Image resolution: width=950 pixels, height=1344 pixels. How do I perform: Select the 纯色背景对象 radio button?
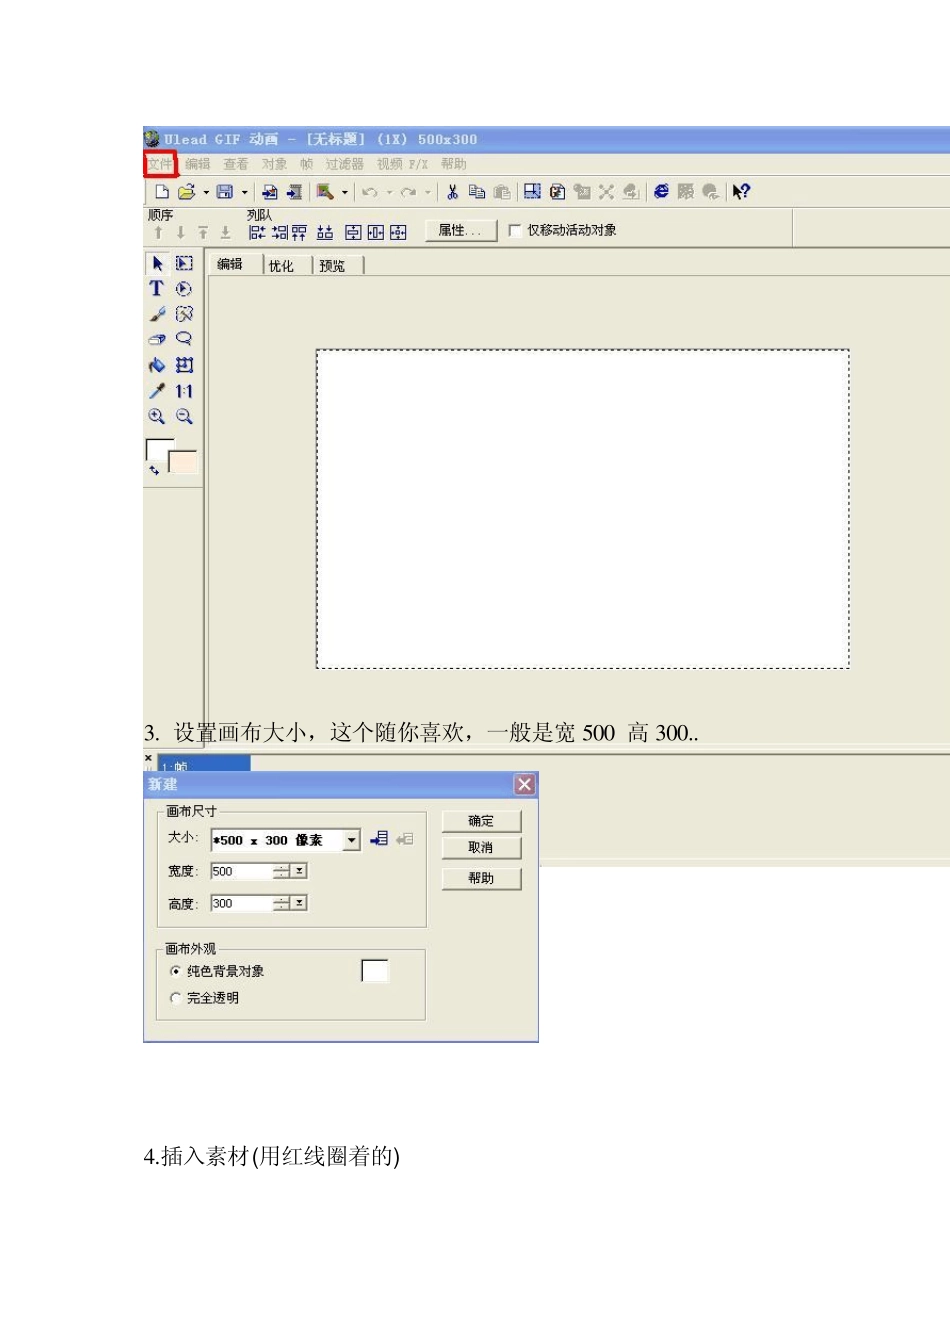pos(176,971)
